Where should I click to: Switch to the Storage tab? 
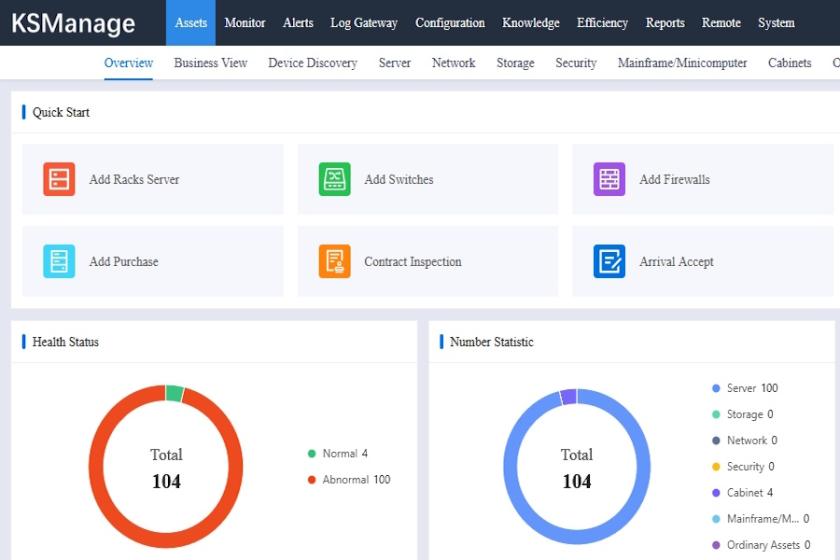coord(515,63)
